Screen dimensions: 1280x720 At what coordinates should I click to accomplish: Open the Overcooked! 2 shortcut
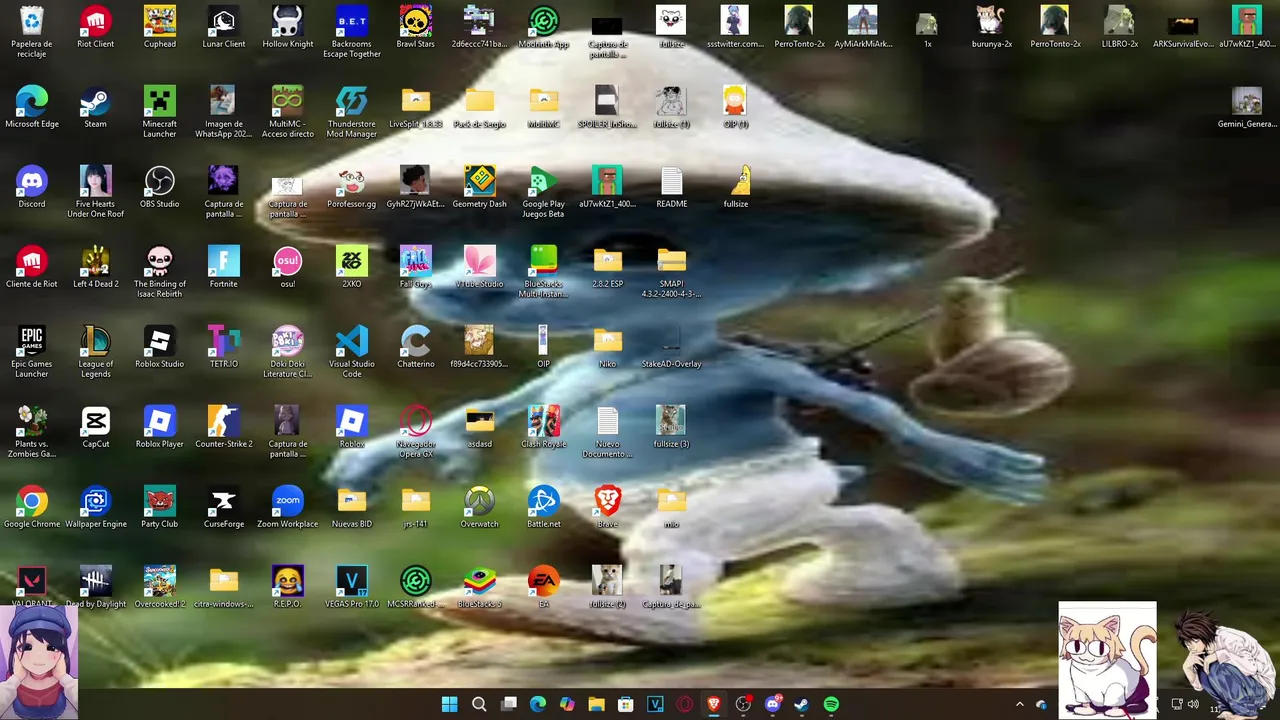point(159,587)
